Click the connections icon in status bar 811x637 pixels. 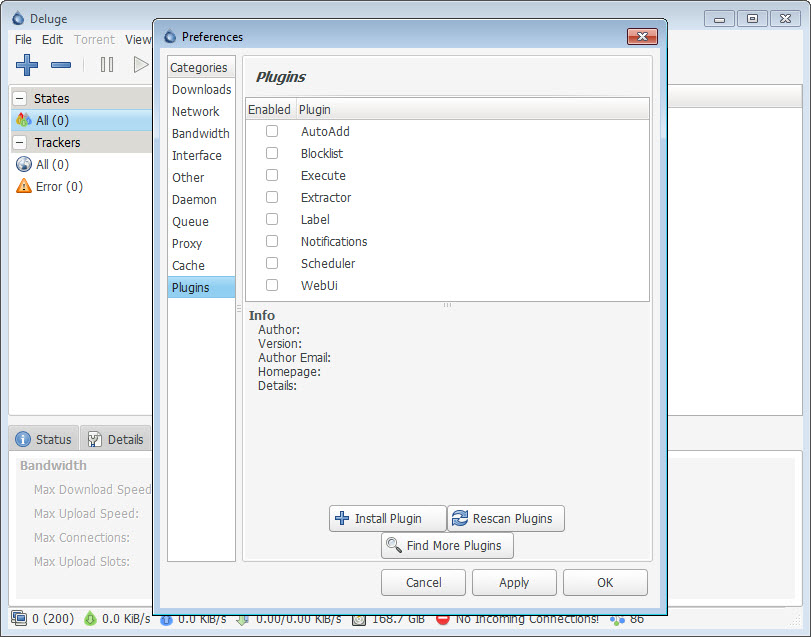pos(19,618)
